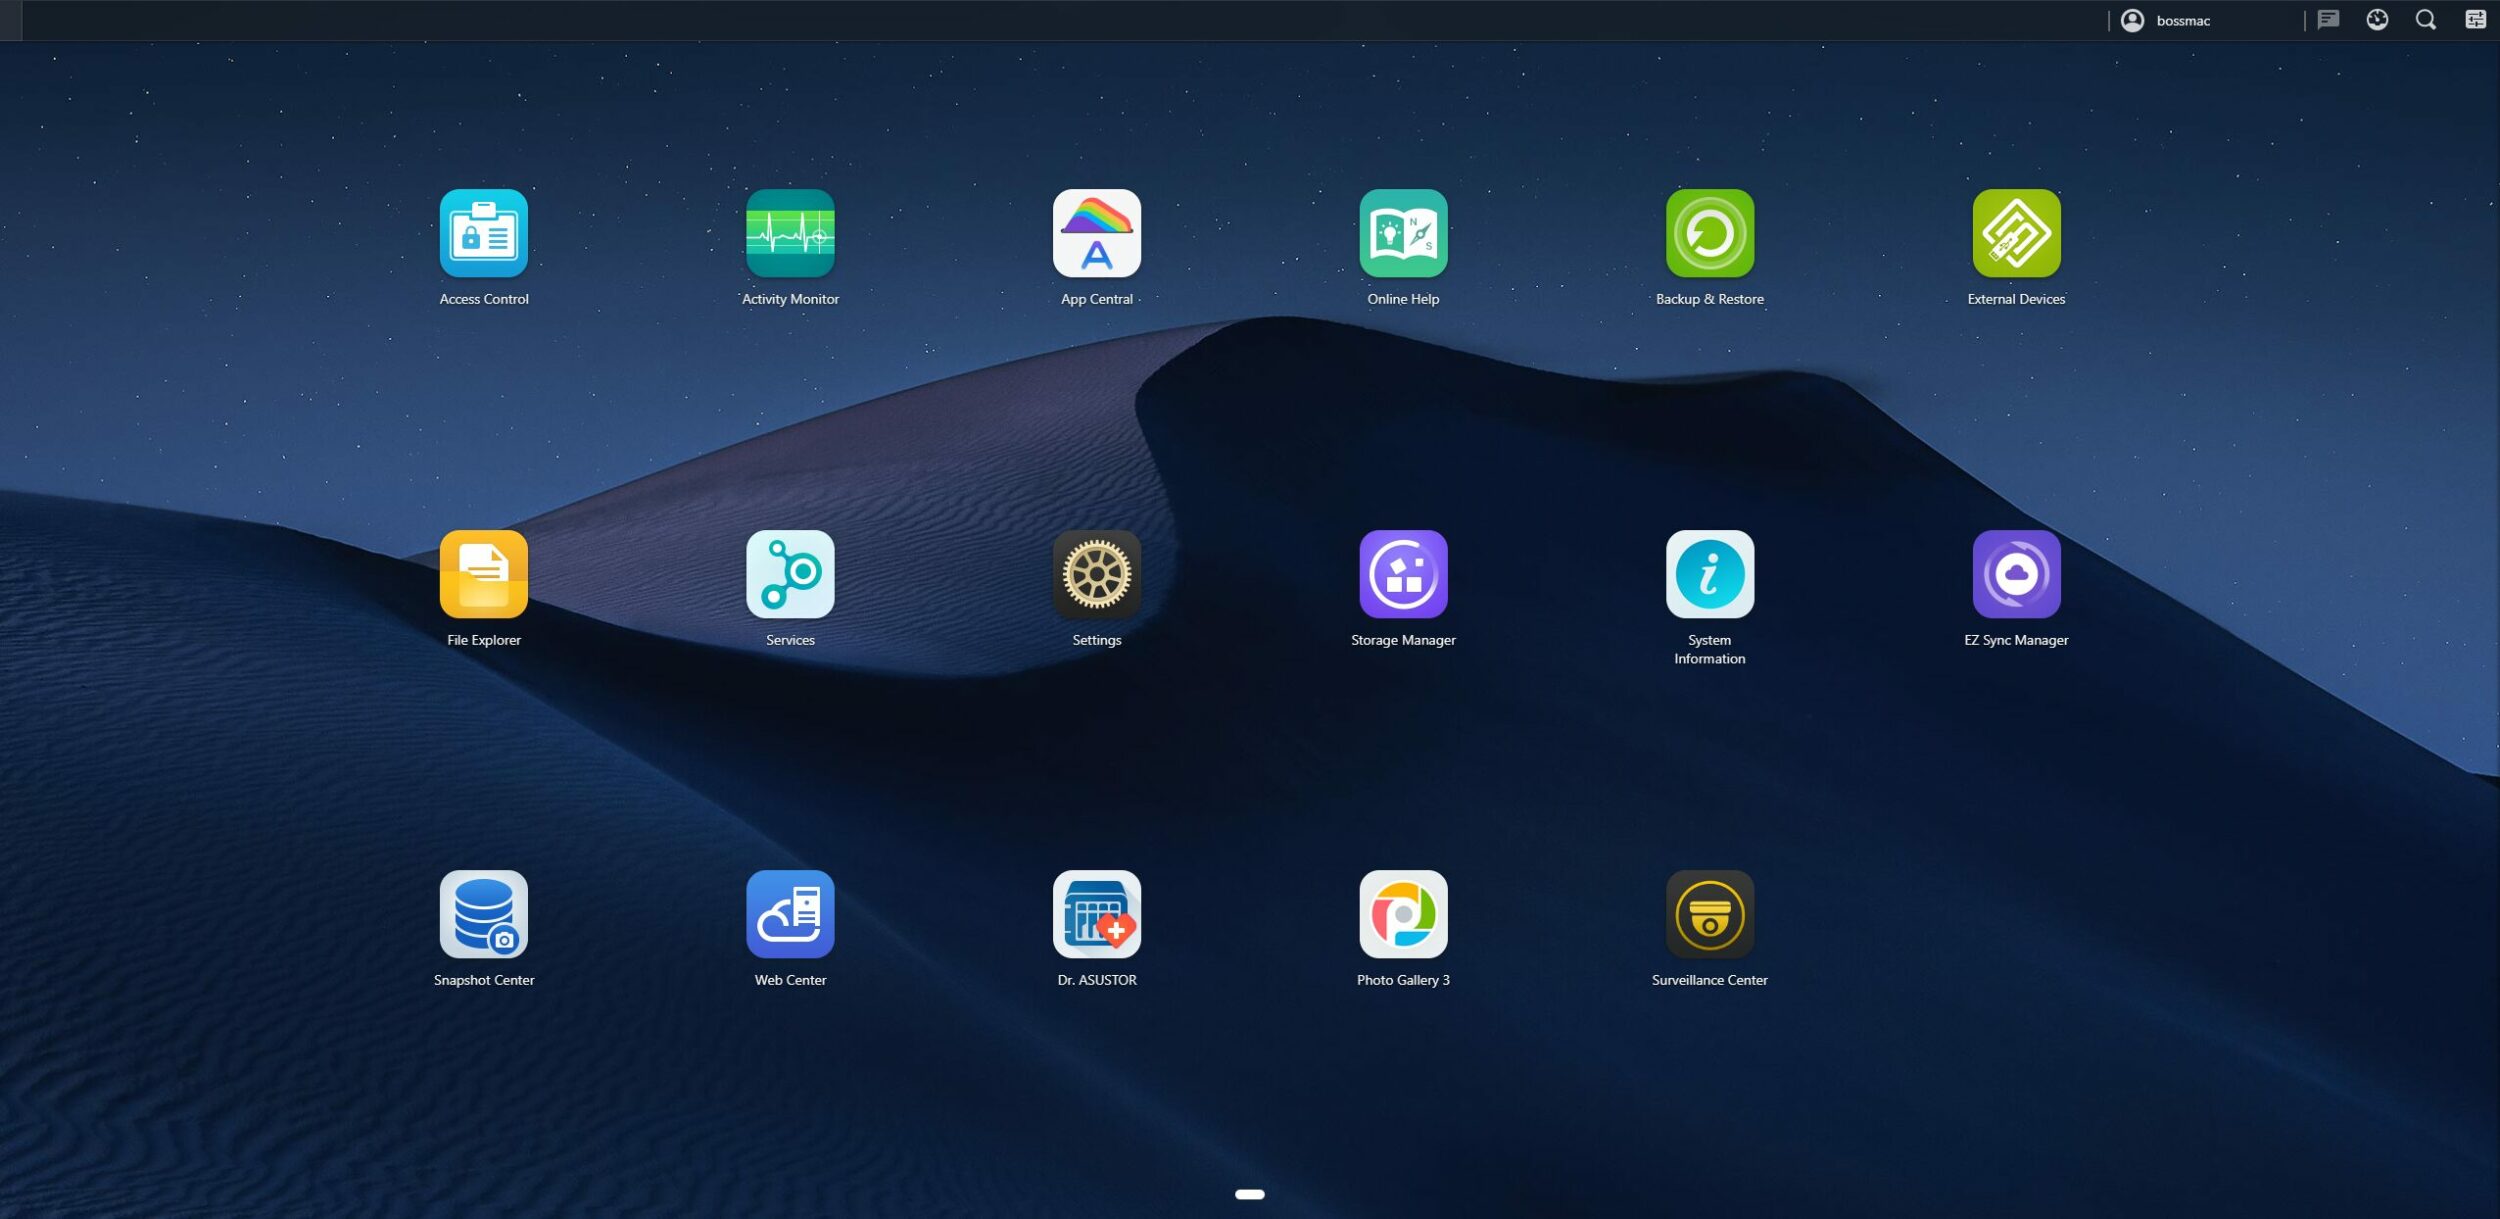This screenshot has height=1219, width=2500.
Task: Open the Online Help guide
Action: coord(1403,234)
